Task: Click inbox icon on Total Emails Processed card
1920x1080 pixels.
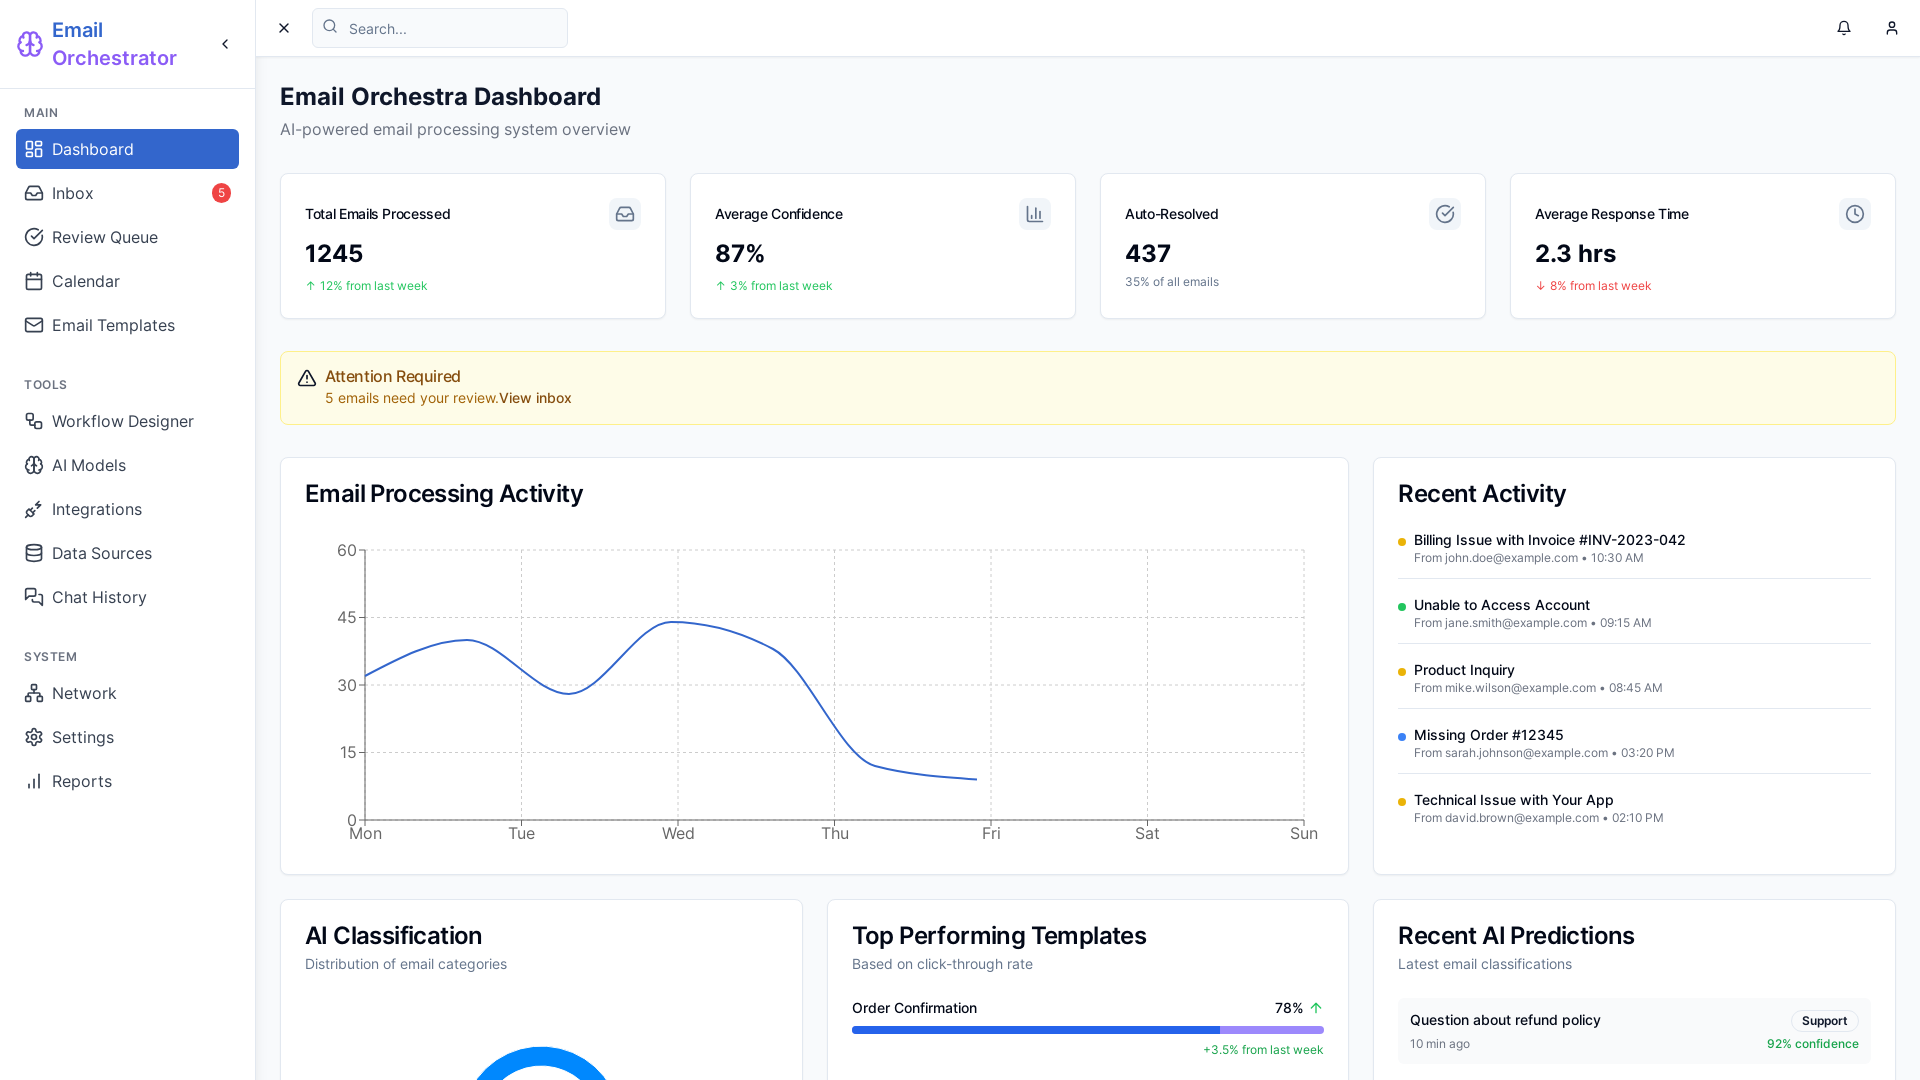Action: coord(625,214)
